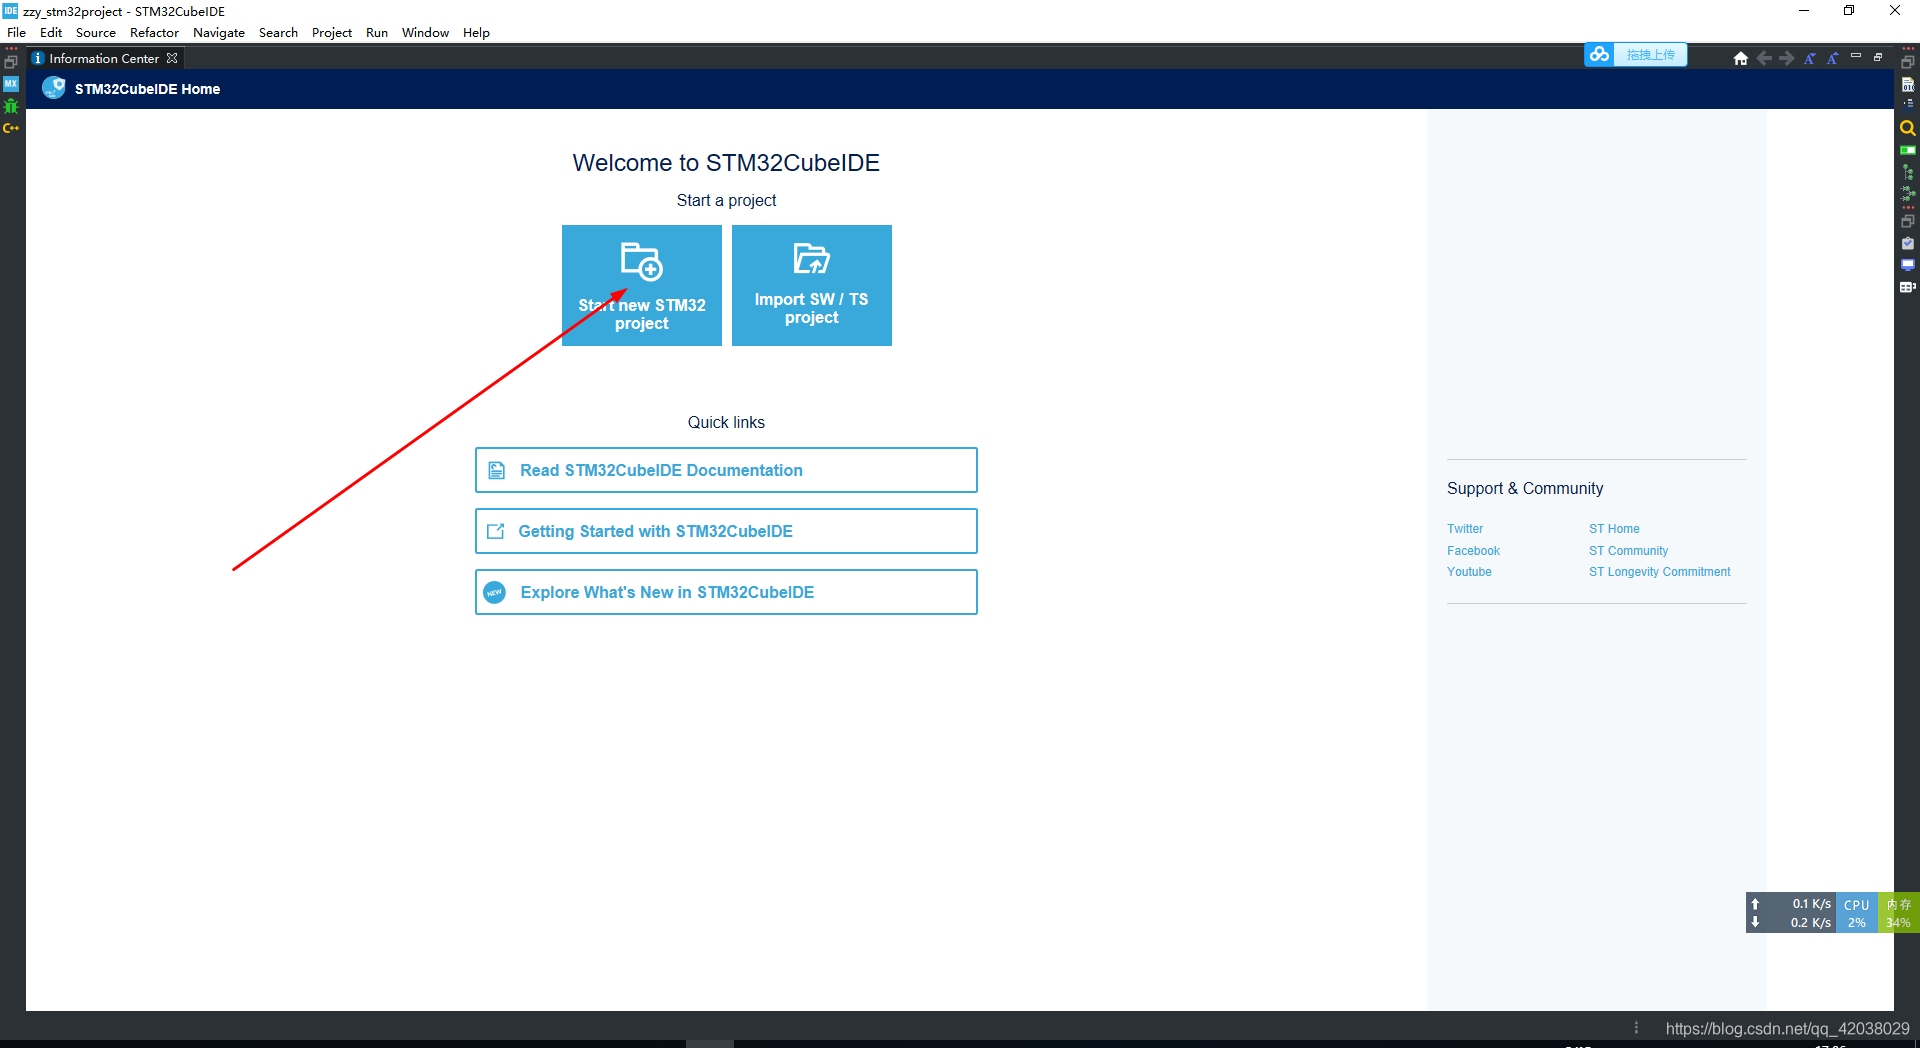Open the Window menu
Viewport: 1920px width, 1048px height.
click(425, 32)
